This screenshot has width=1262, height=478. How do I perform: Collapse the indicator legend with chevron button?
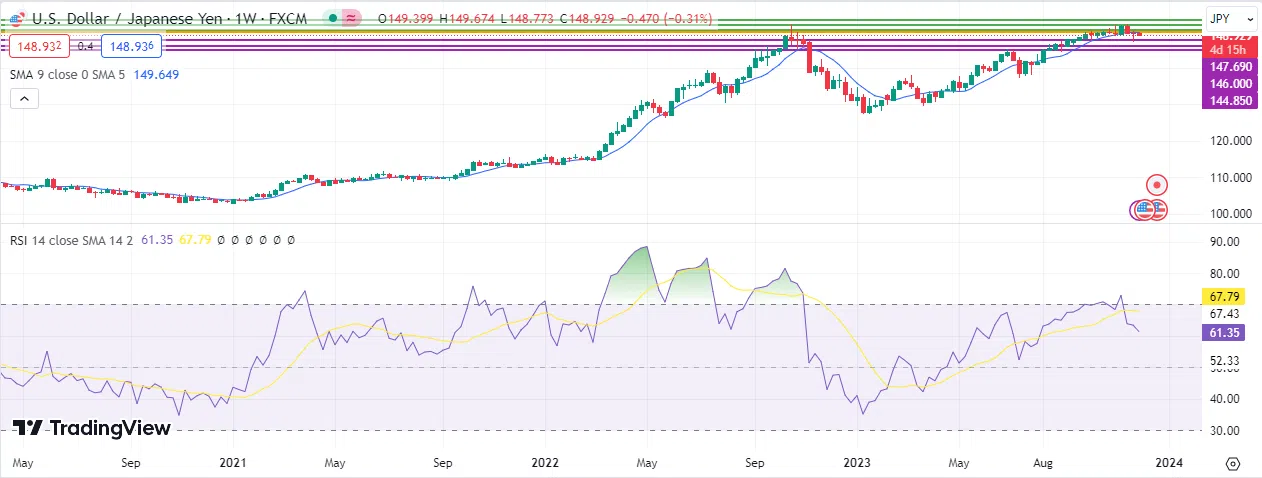click(x=24, y=98)
